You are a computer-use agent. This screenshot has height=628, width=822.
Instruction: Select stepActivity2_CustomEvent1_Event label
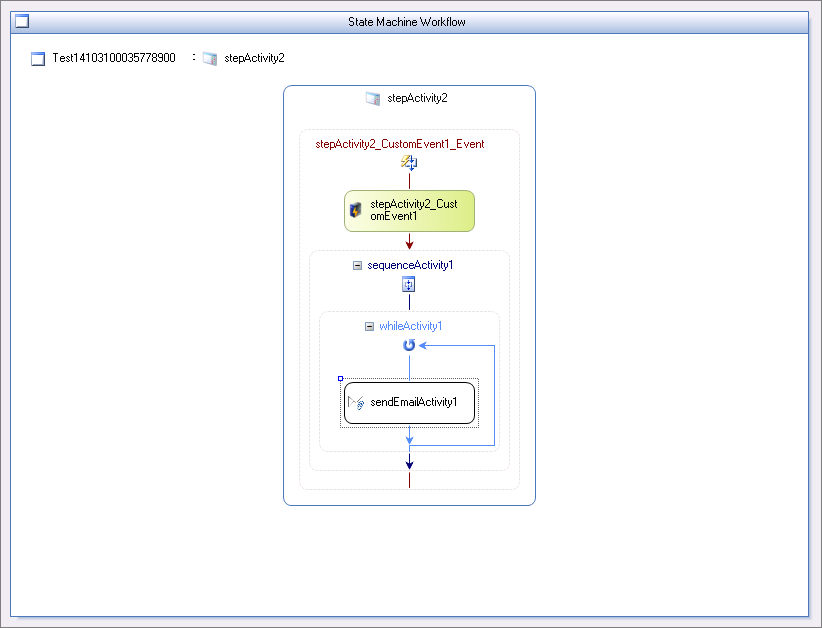click(x=399, y=144)
